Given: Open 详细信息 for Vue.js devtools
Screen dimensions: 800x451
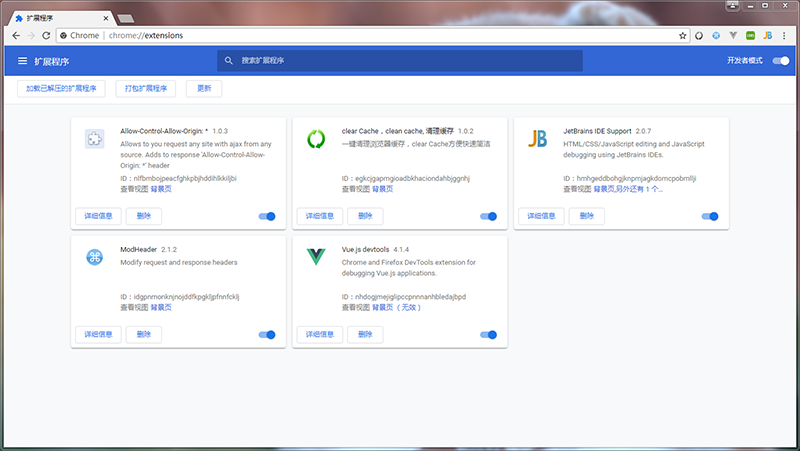Looking at the screenshot, I should click(x=320, y=334).
